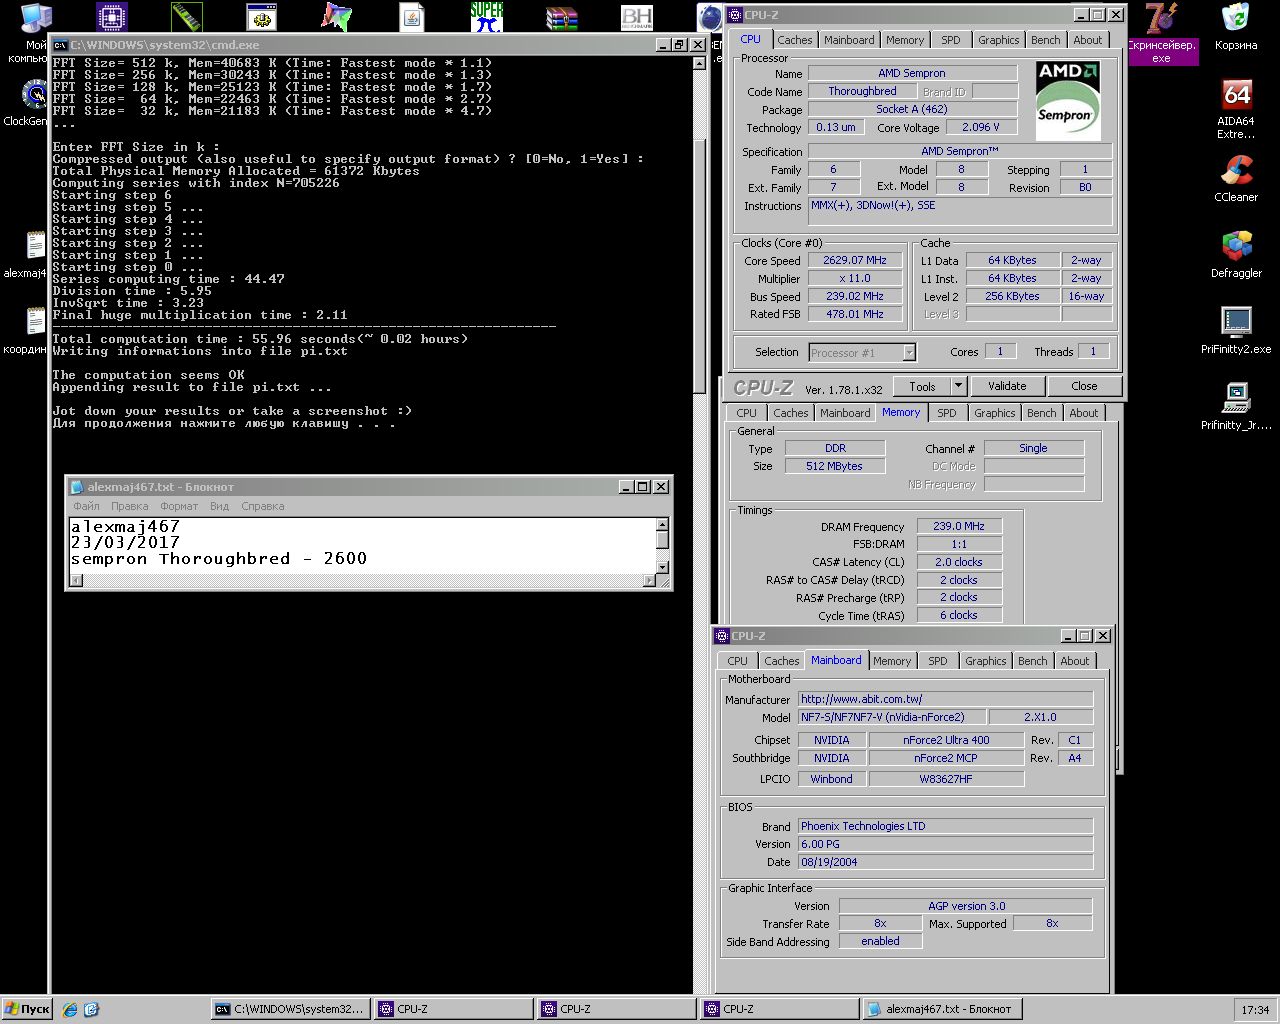Launch CCleaner from desktop

click(1236, 170)
